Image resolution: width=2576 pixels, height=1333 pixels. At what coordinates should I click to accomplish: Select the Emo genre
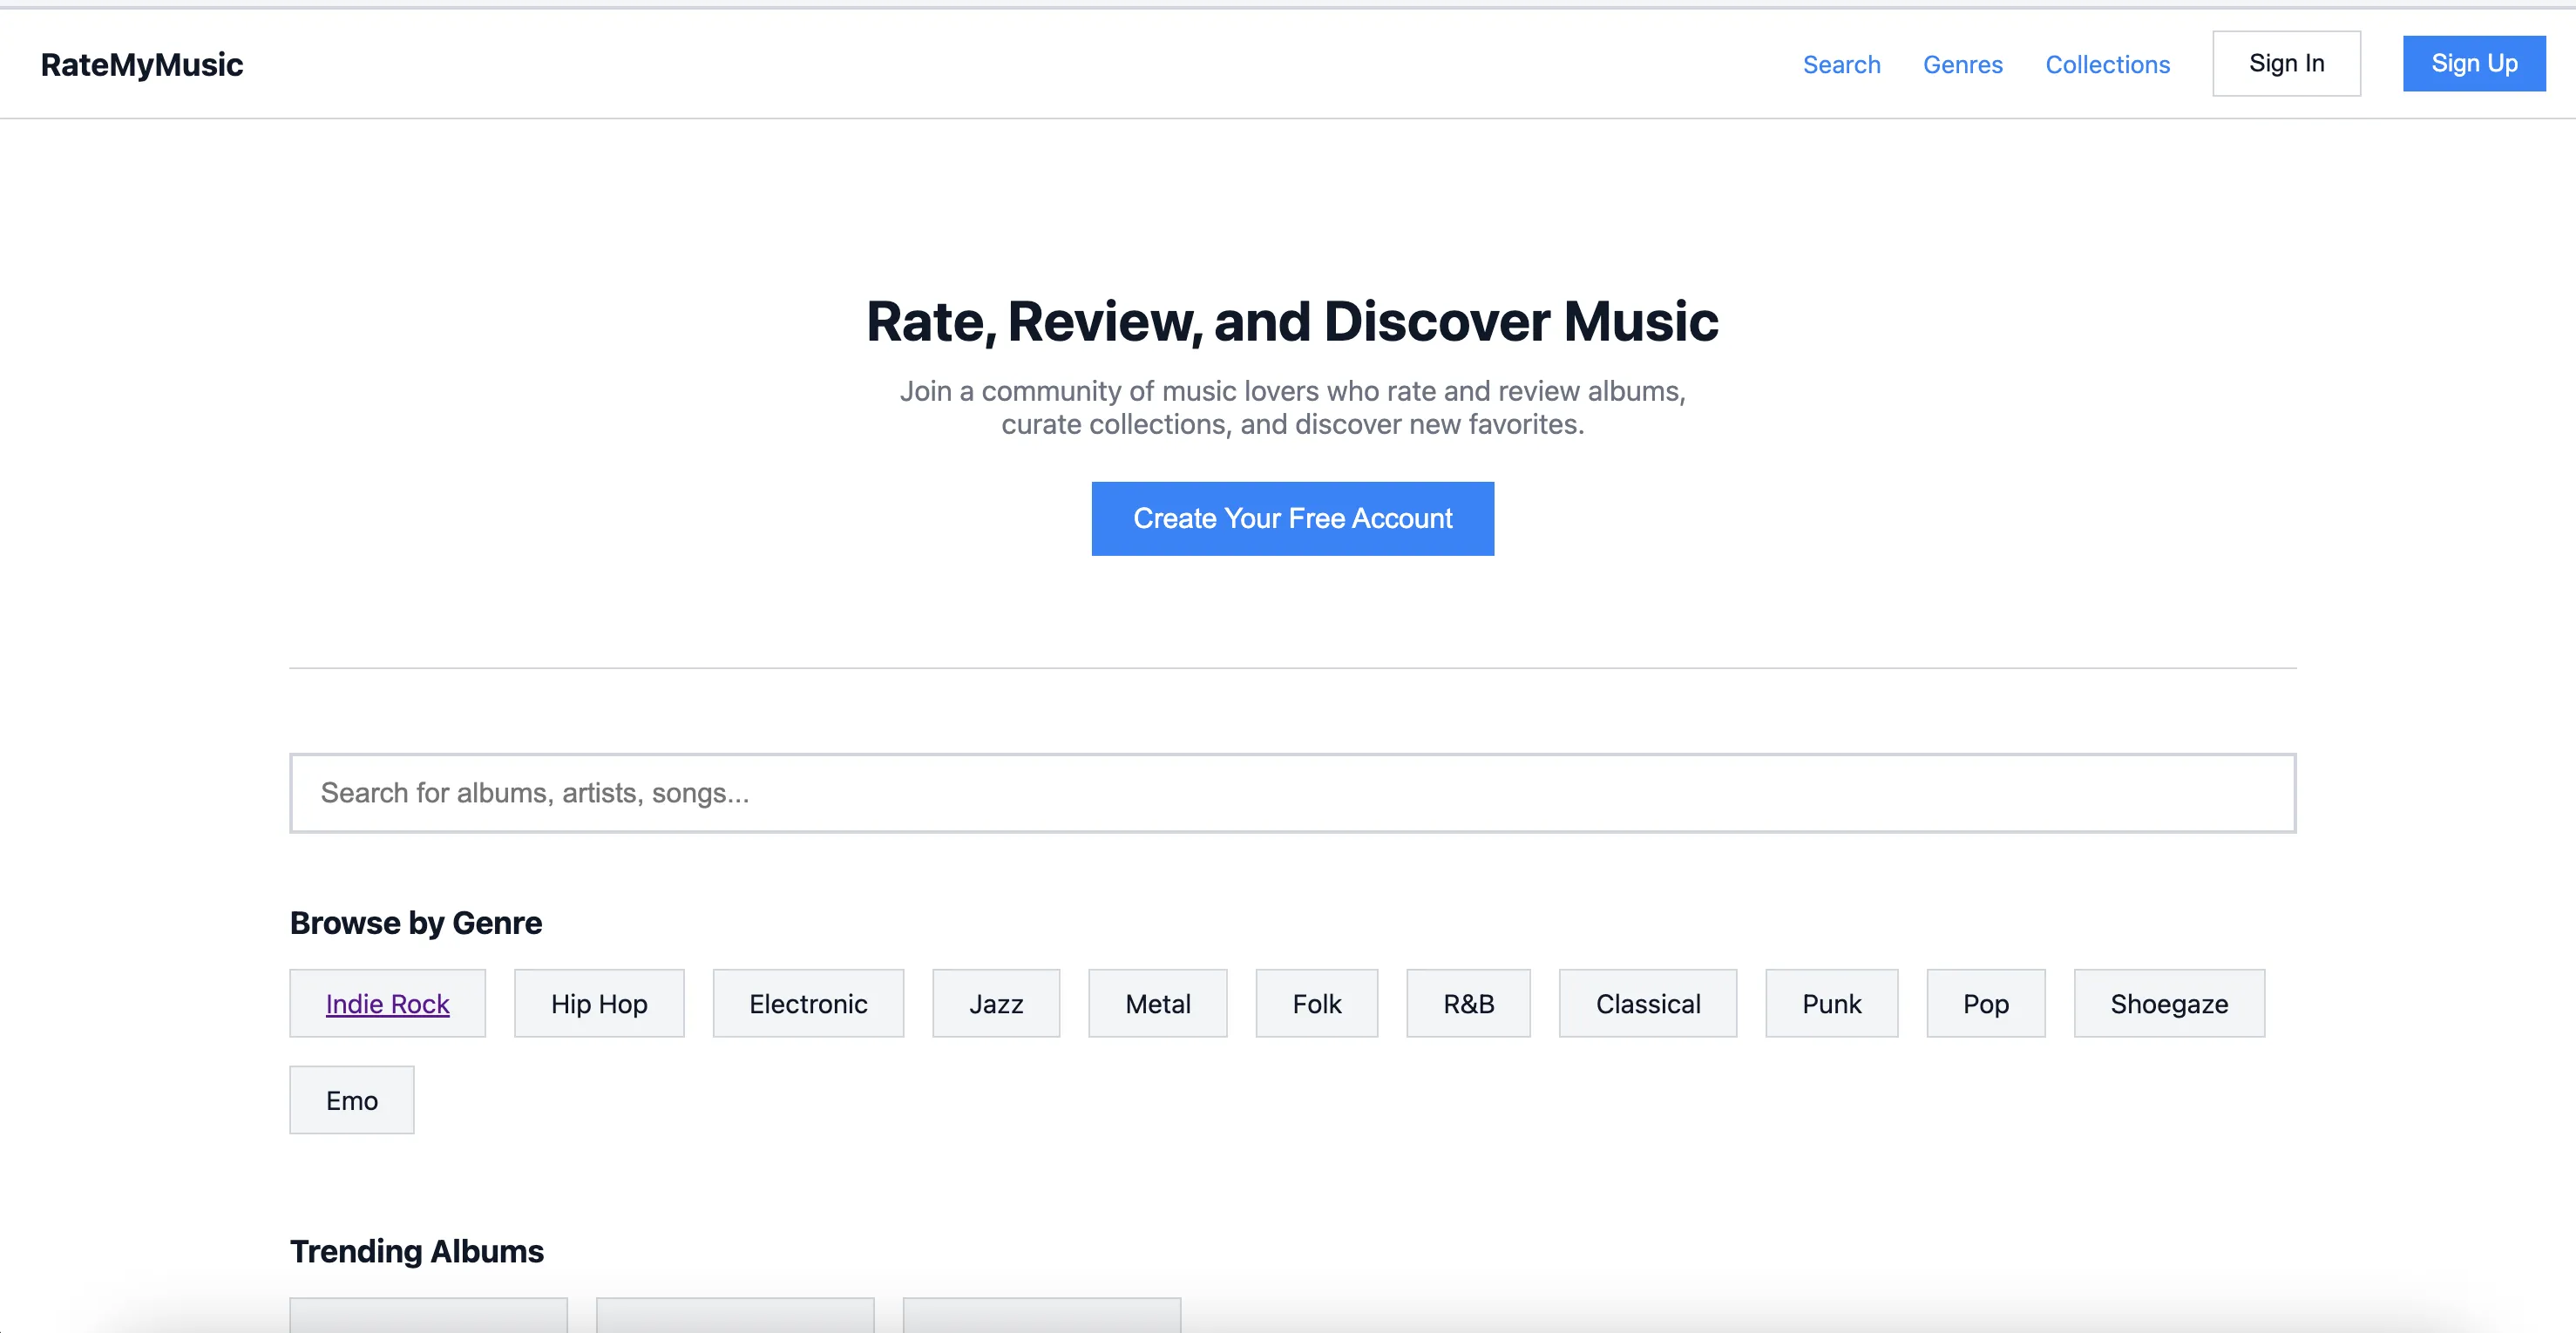(x=351, y=1100)
